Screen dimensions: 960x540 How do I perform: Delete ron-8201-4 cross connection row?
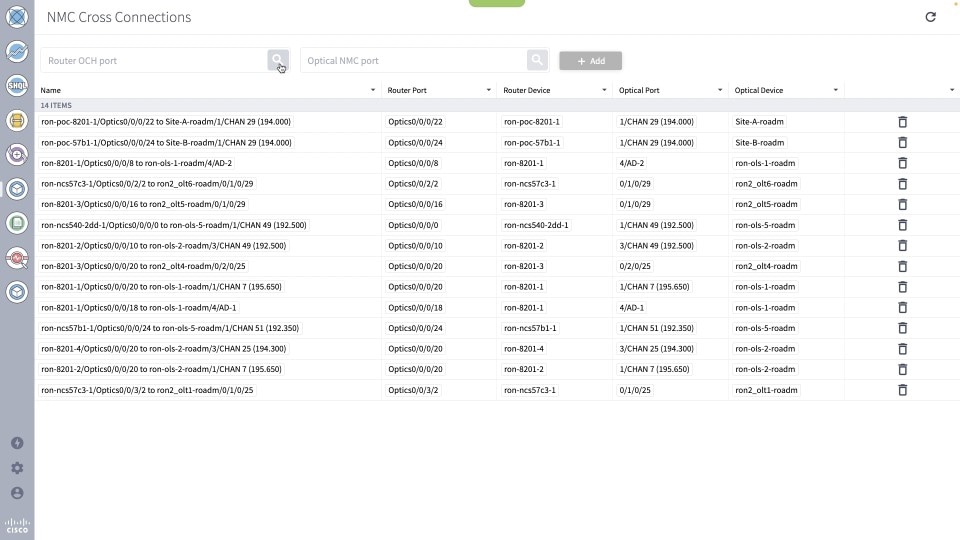click(x=902, y=349)
